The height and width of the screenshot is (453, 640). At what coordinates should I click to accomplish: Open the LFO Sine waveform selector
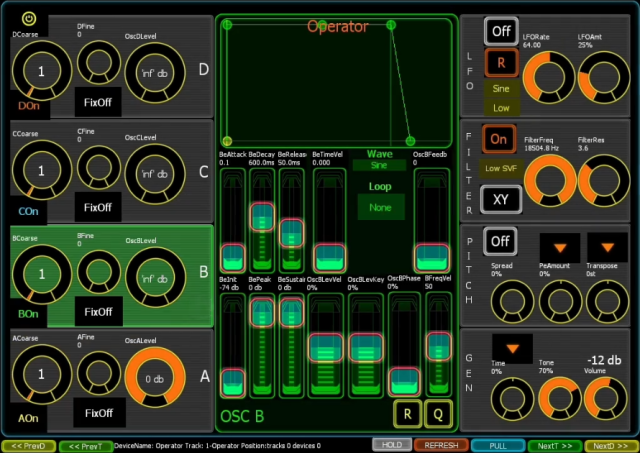(501, 89)
